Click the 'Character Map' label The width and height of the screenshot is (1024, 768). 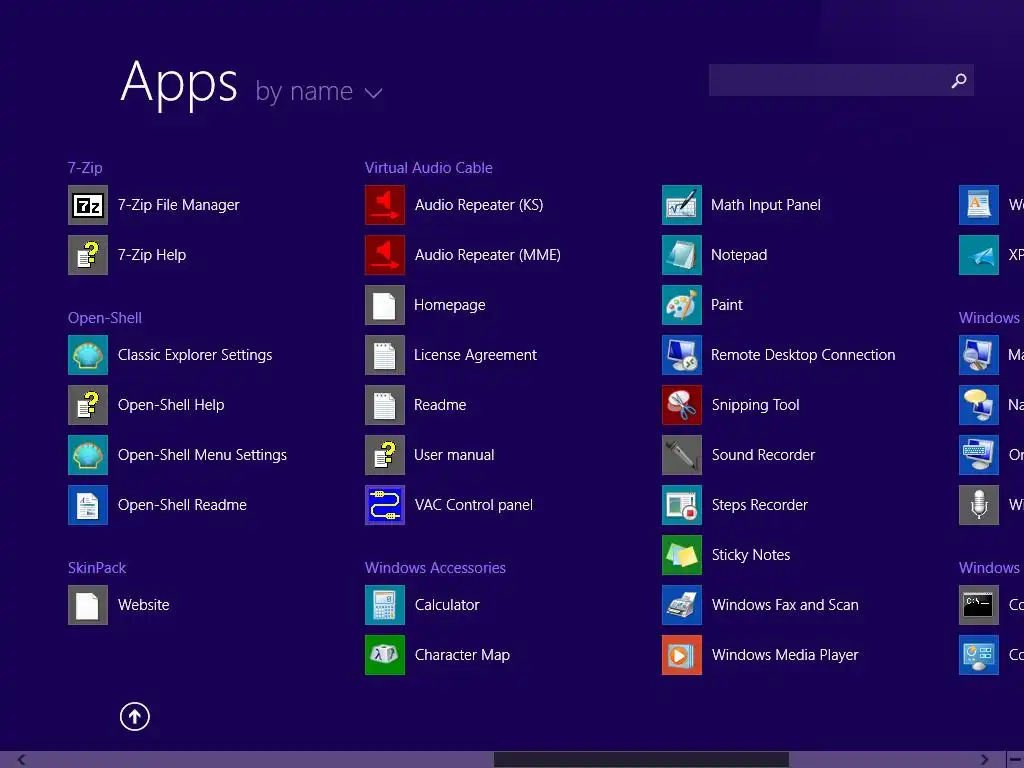click(462, 655)
